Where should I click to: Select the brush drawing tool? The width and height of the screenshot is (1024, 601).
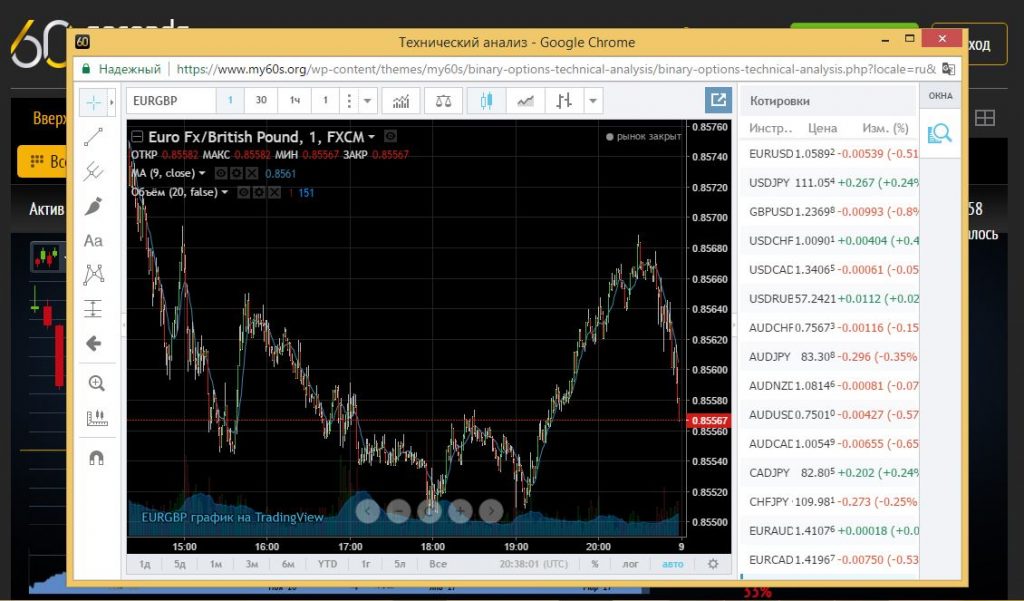(x=93, y=206)
